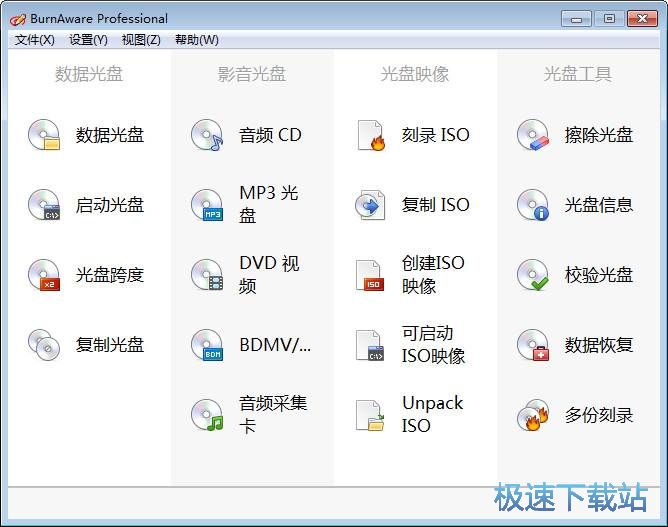The width and height of the screenshot is (668, 527).
Task: Open 擦除光盘 text label
Action: [x=599, y=135]
